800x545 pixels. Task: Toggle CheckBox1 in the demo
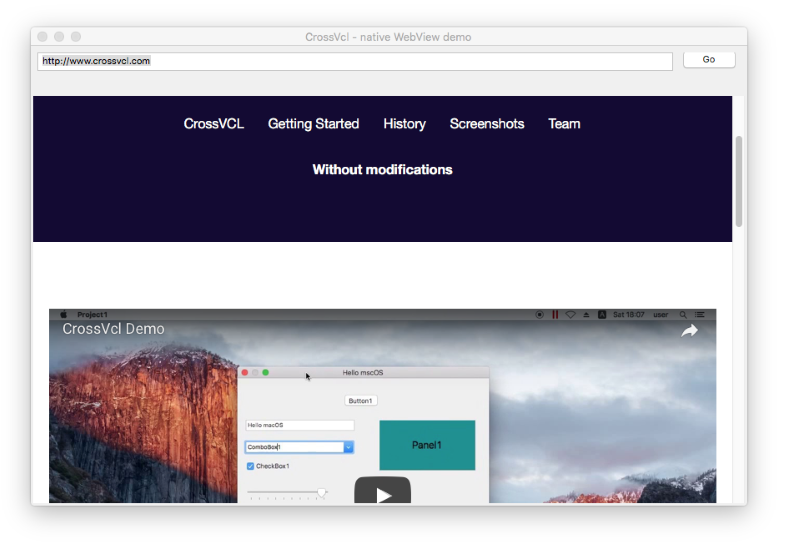(250, 466)
